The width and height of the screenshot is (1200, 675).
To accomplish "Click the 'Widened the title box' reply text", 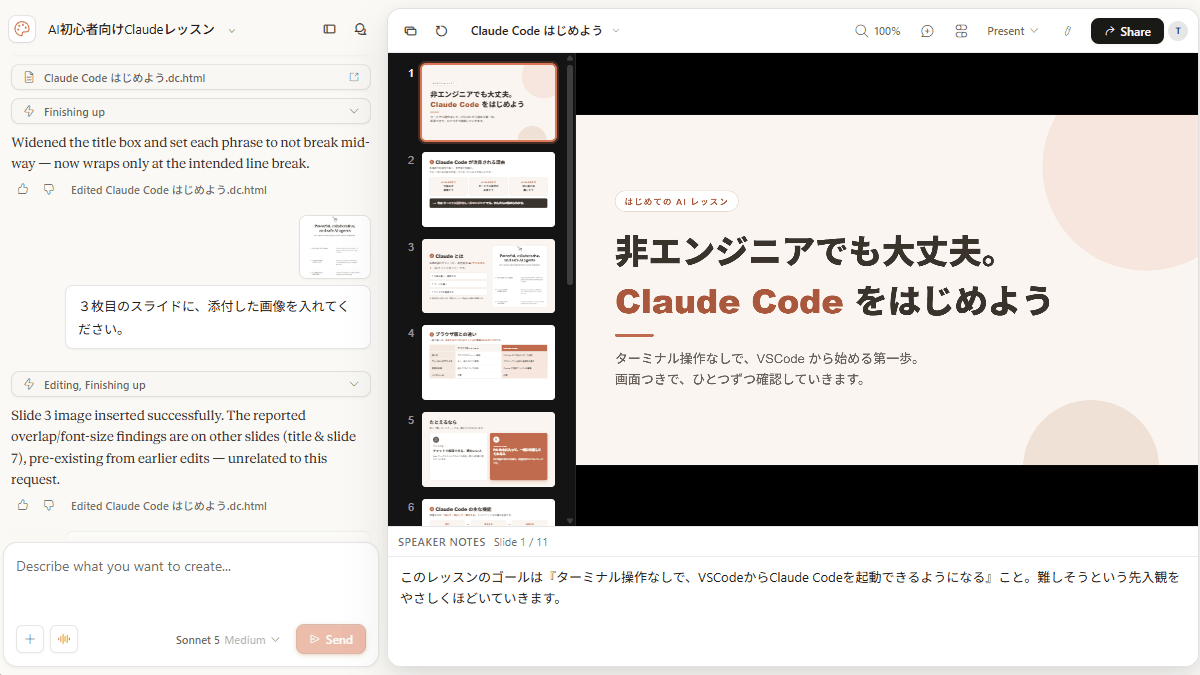I will [x=191, y=153].
